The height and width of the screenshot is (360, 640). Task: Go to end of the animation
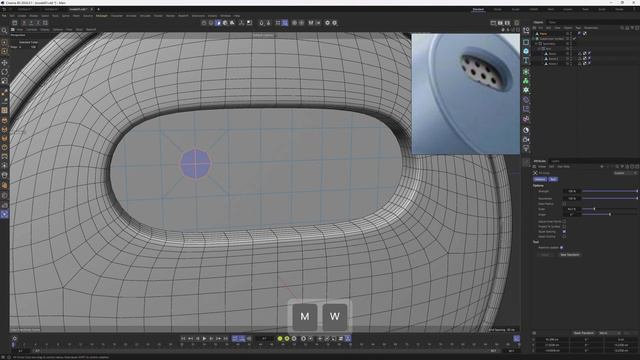(x=225, y=338)
